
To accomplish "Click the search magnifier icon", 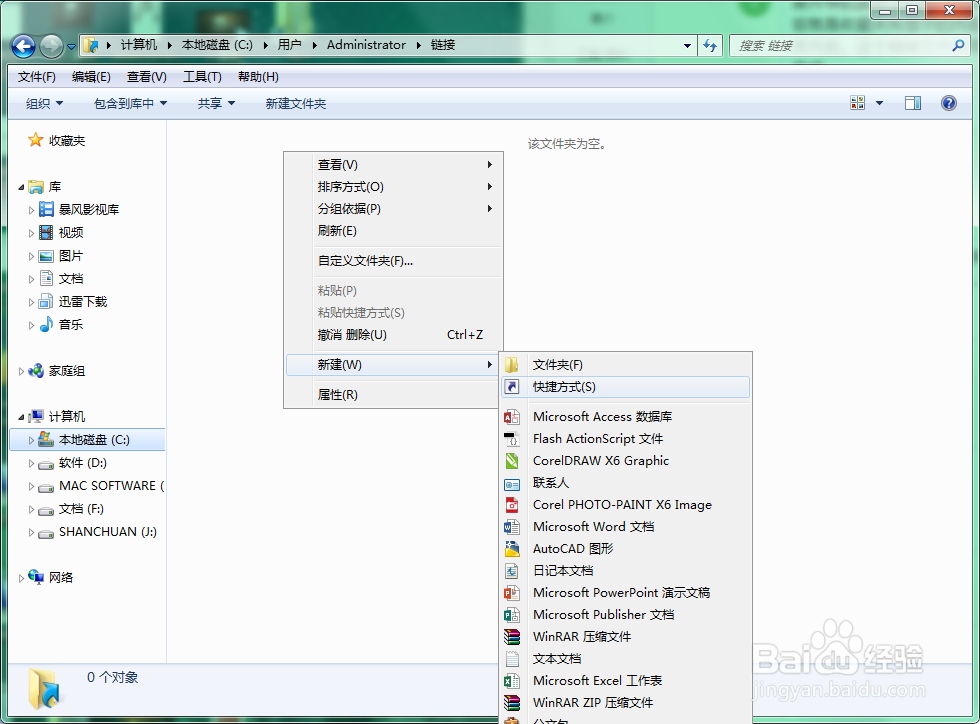I will pos(958,45).
